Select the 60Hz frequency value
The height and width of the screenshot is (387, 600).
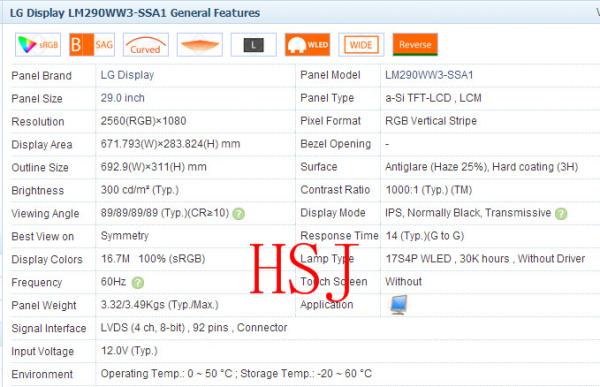tap(113, 282)
